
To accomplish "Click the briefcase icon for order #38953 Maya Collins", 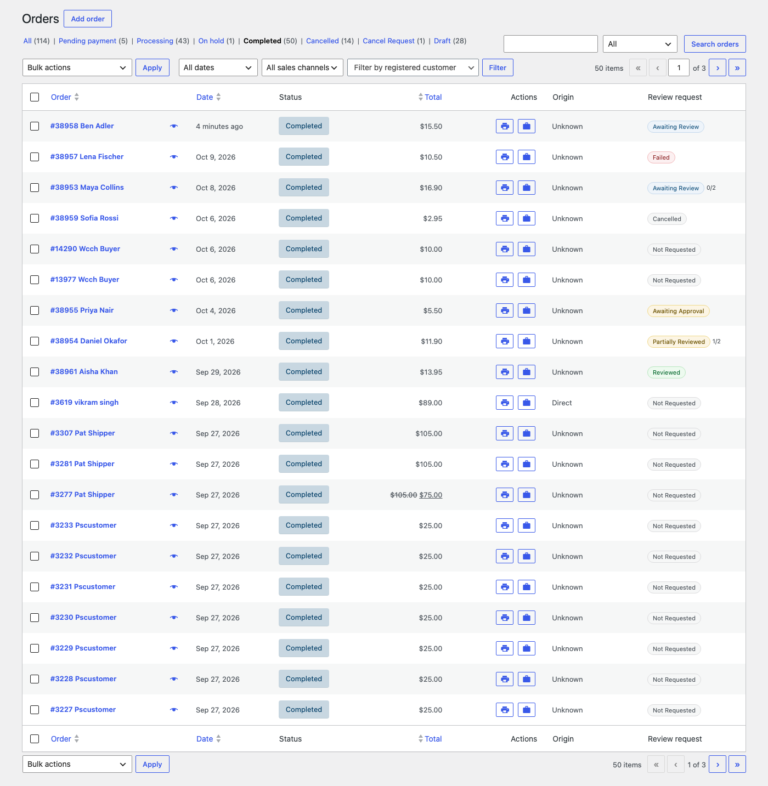I will click(526, 187).
